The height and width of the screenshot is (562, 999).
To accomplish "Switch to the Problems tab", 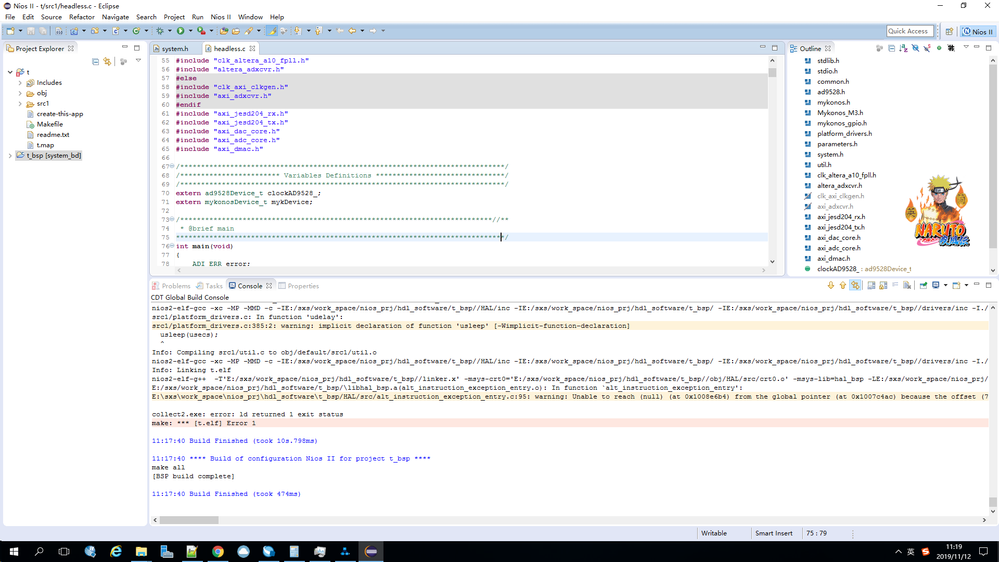I will coord(175,286).
